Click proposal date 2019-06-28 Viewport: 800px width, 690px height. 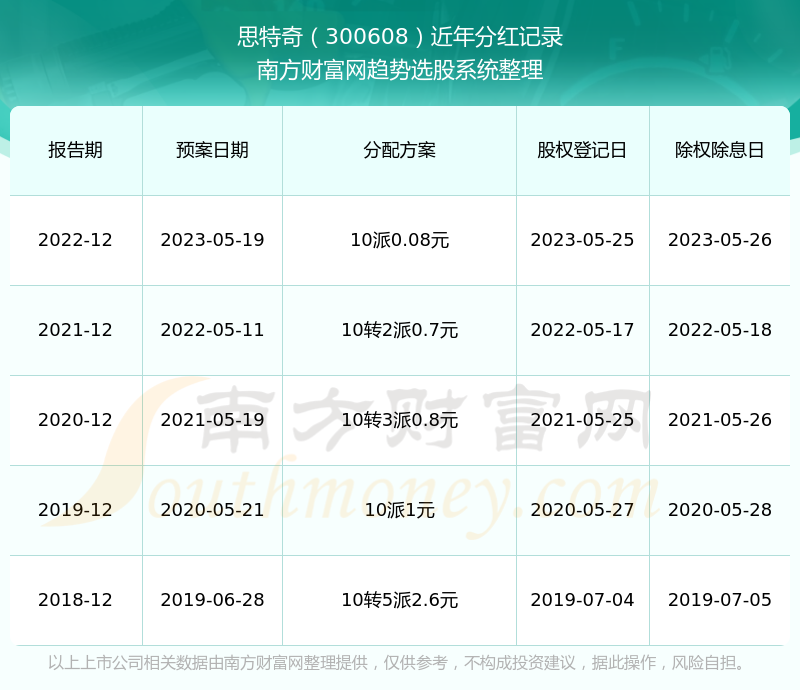212,600
